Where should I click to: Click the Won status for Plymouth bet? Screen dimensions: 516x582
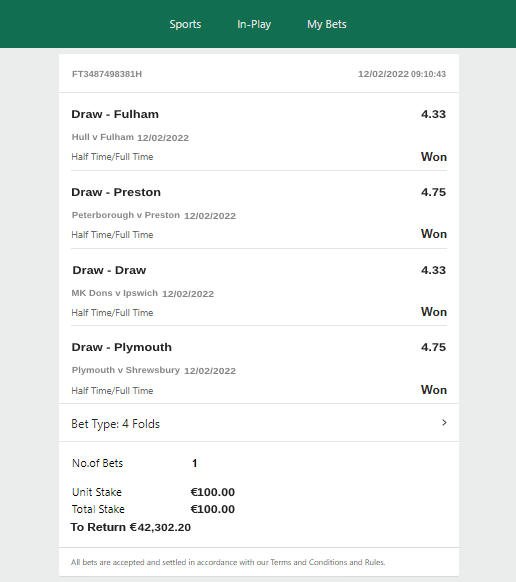click(434, 390)
